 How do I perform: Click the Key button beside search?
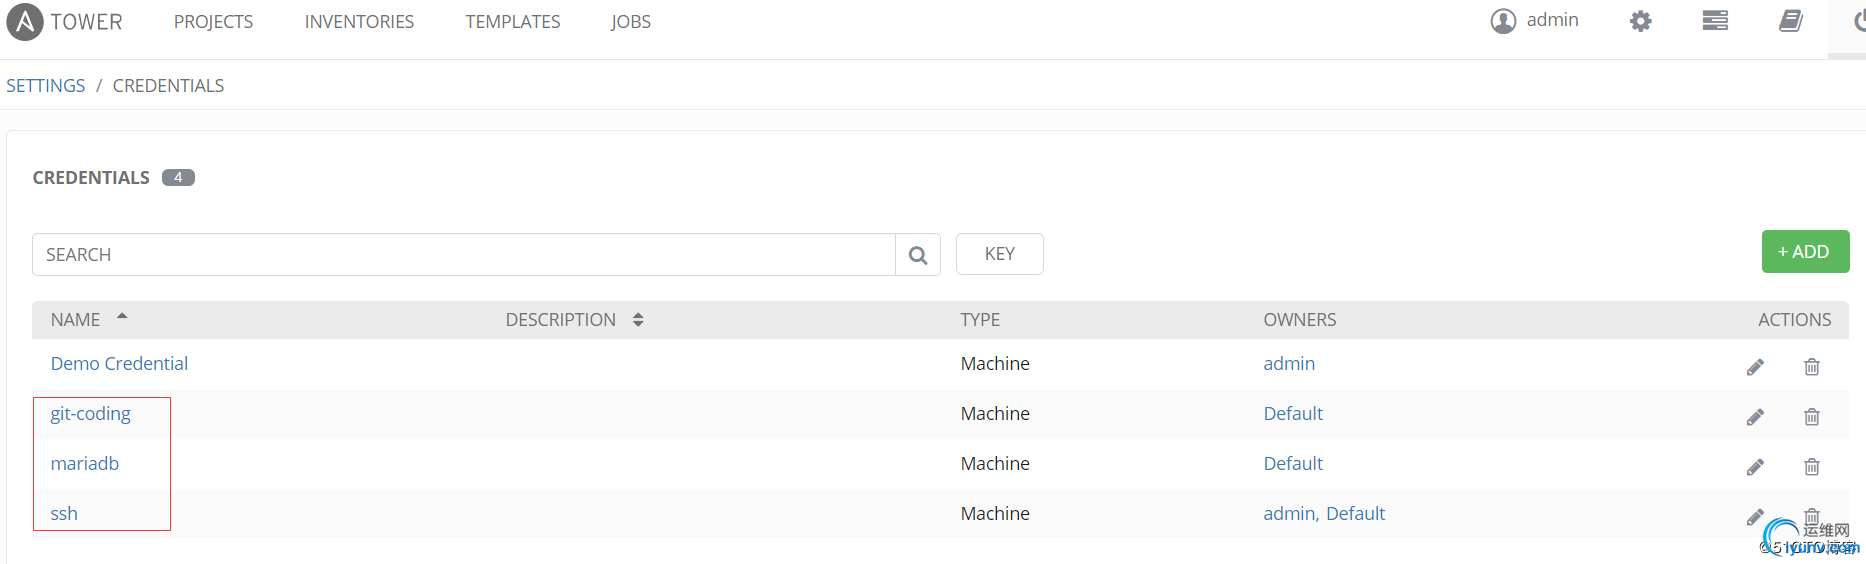999,254
